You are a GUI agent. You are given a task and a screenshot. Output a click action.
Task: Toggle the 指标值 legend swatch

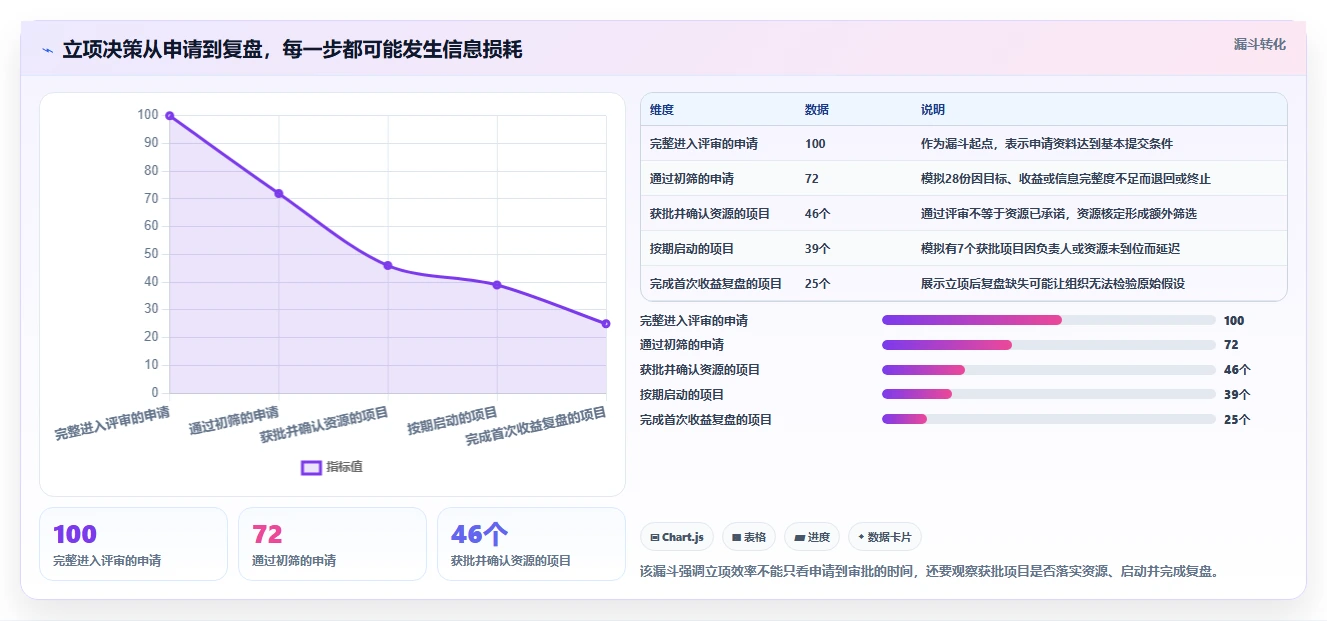pyautogui.click(x=311, y=467)
